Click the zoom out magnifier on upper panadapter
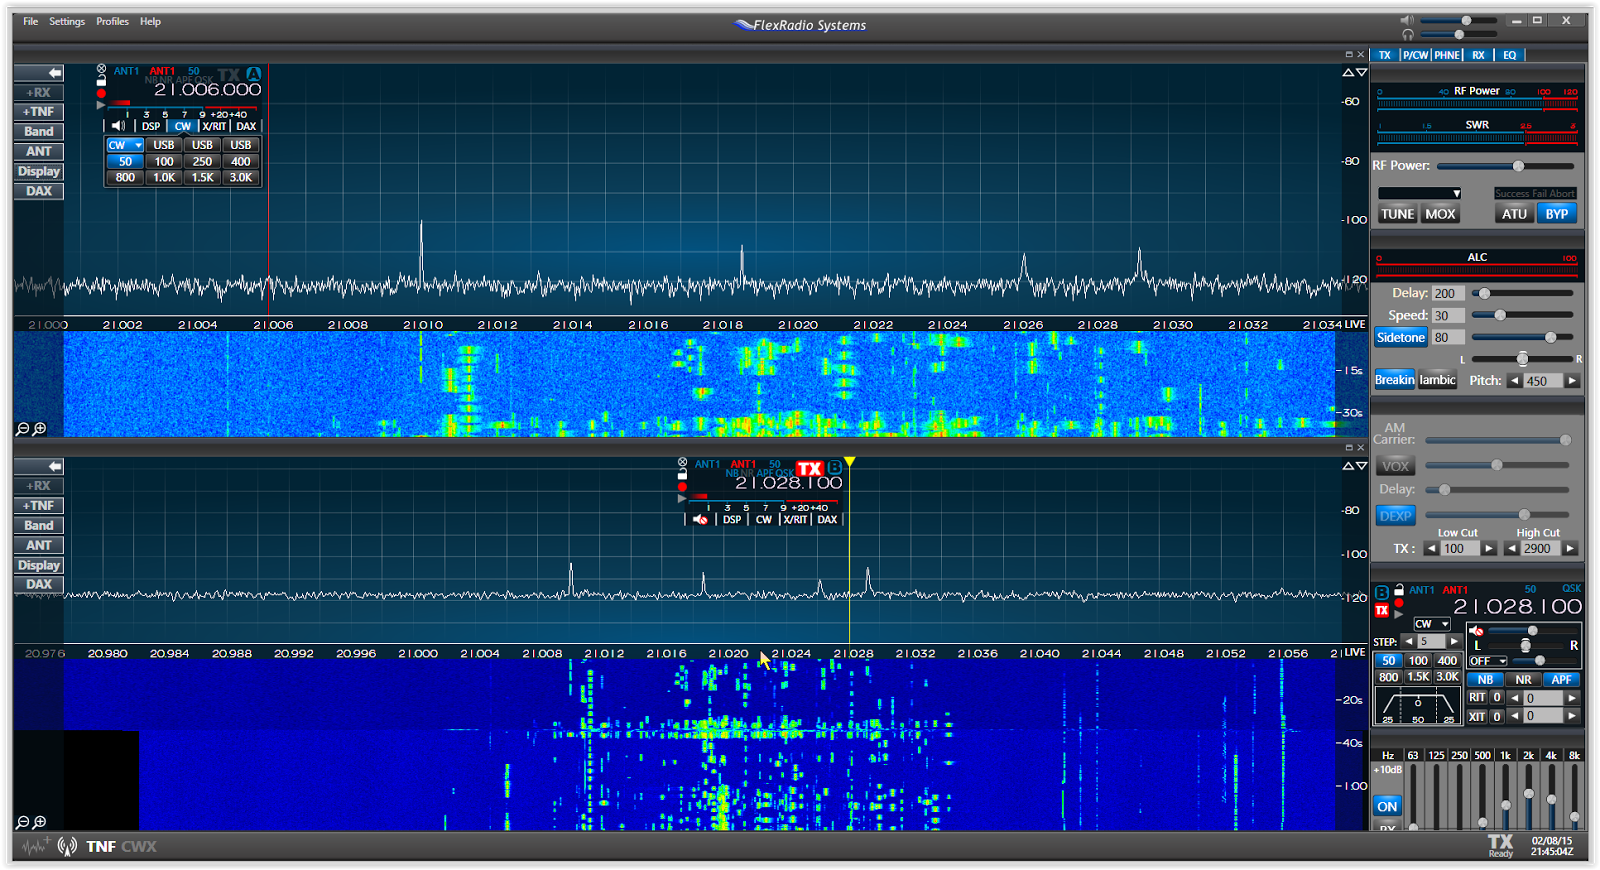Image resolution: width=1600 pixels, height=870 pixels. pos(22,429)
